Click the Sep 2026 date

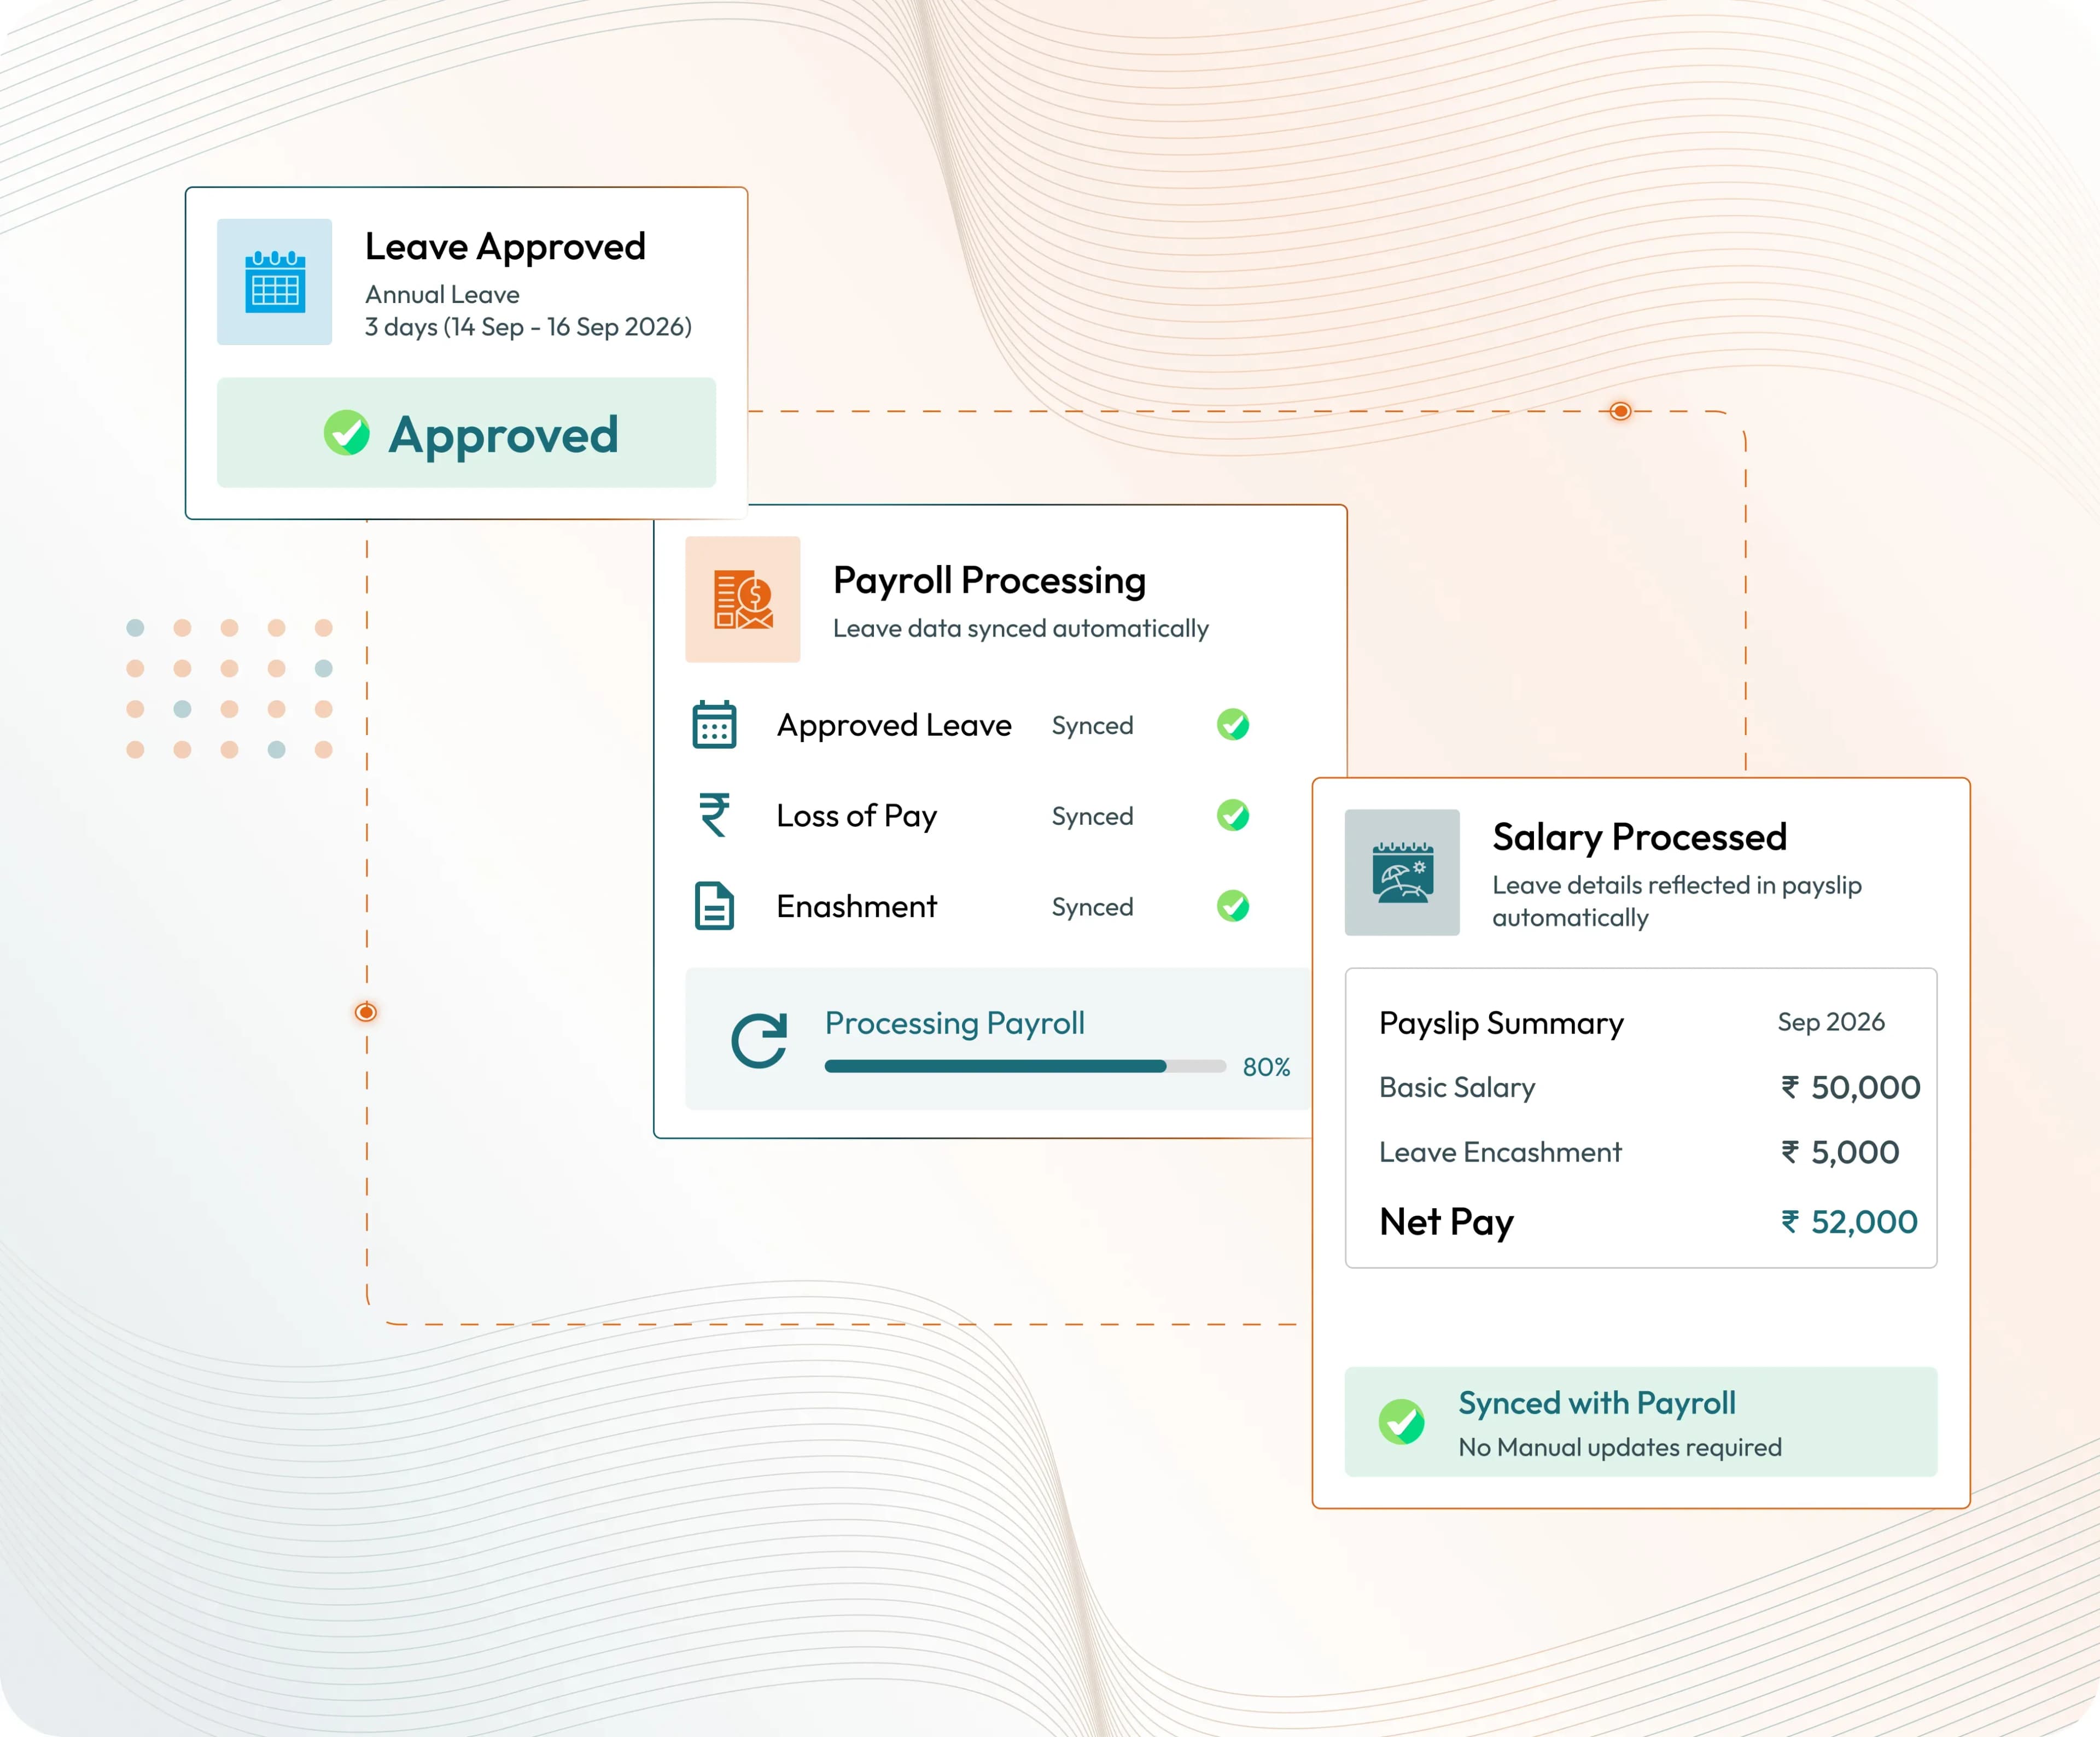click(x=1830, y=1022)
